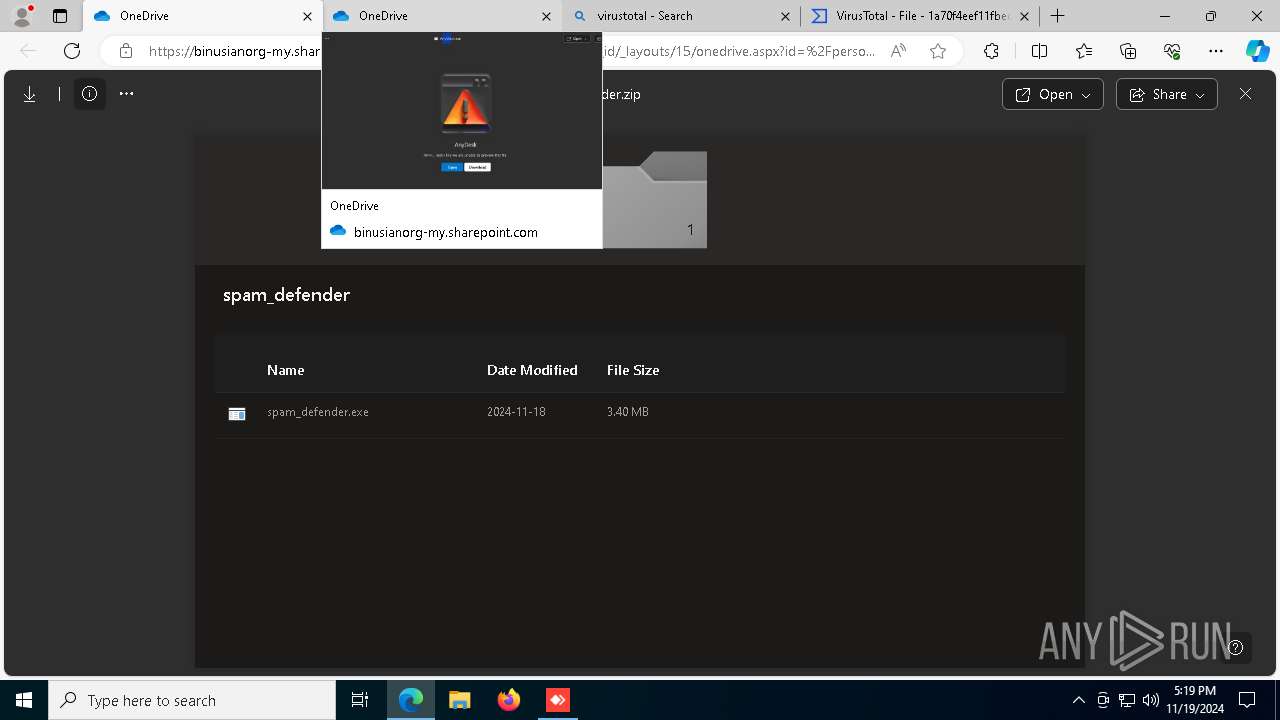
Task: Click the grey folder preview icon
Action: (655, 199)
